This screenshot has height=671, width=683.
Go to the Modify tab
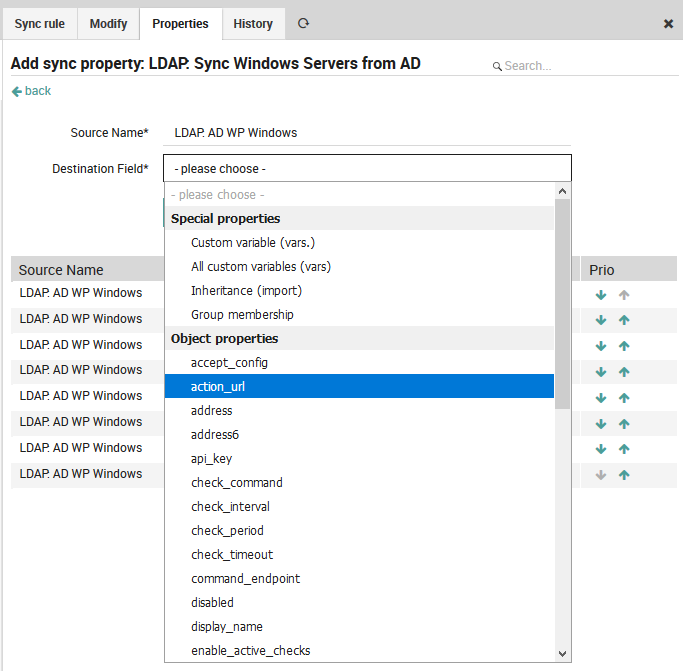pyautogui.click(x=108, y=23)
